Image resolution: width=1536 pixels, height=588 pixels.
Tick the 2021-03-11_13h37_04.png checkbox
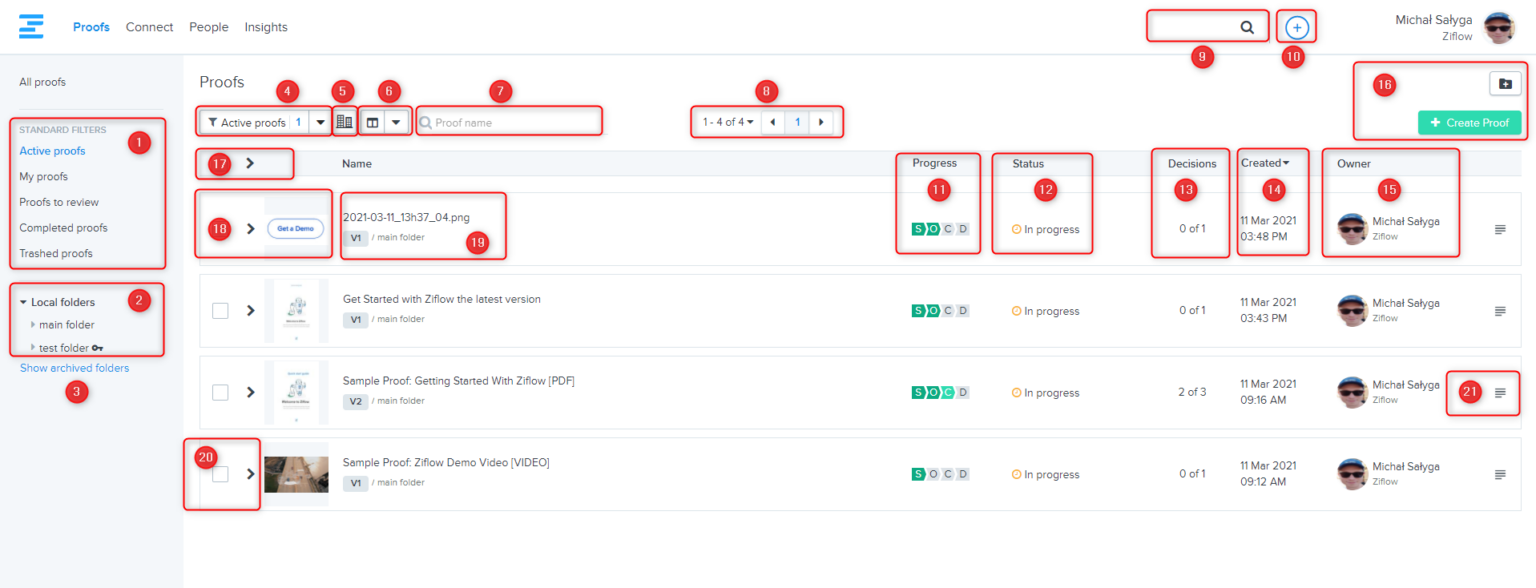tap(222, 228)
